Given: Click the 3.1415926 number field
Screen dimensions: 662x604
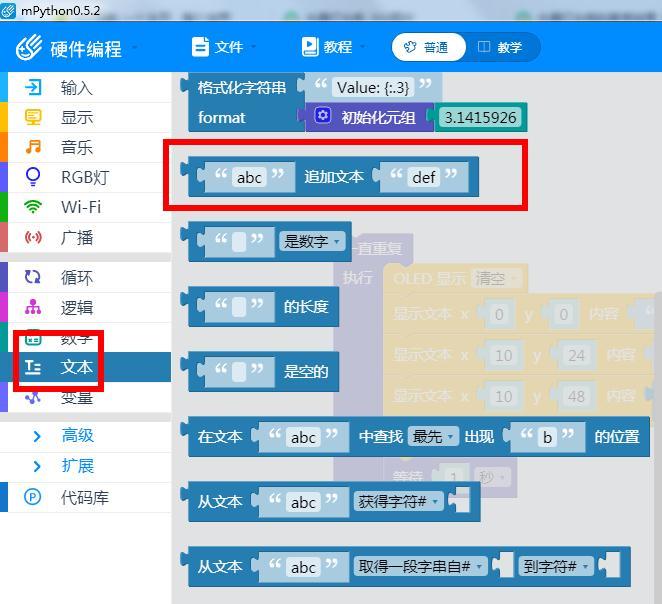Looking at the screenshot, I should [x=481, y=117].
